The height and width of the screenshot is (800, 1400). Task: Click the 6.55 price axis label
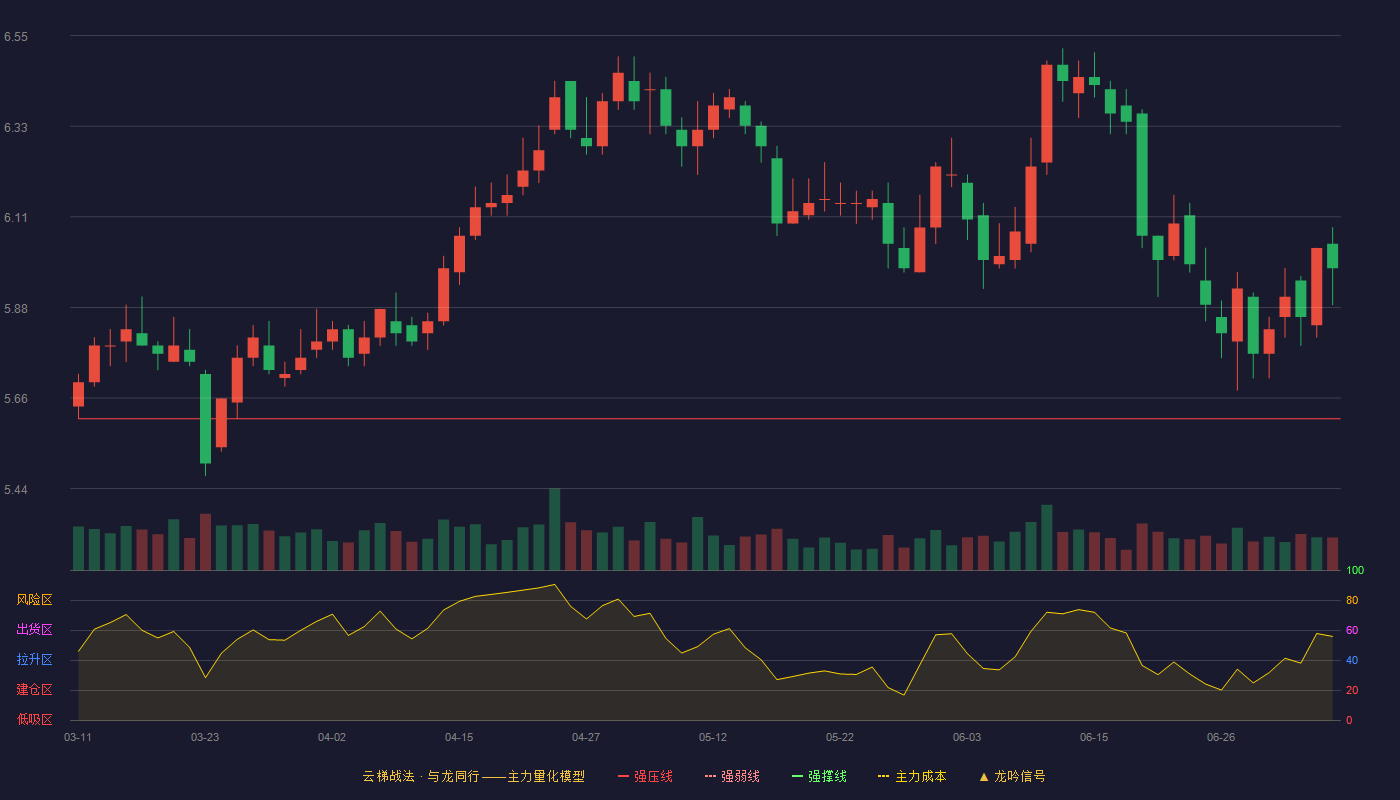pyautogui.click(x=16, y=37)
